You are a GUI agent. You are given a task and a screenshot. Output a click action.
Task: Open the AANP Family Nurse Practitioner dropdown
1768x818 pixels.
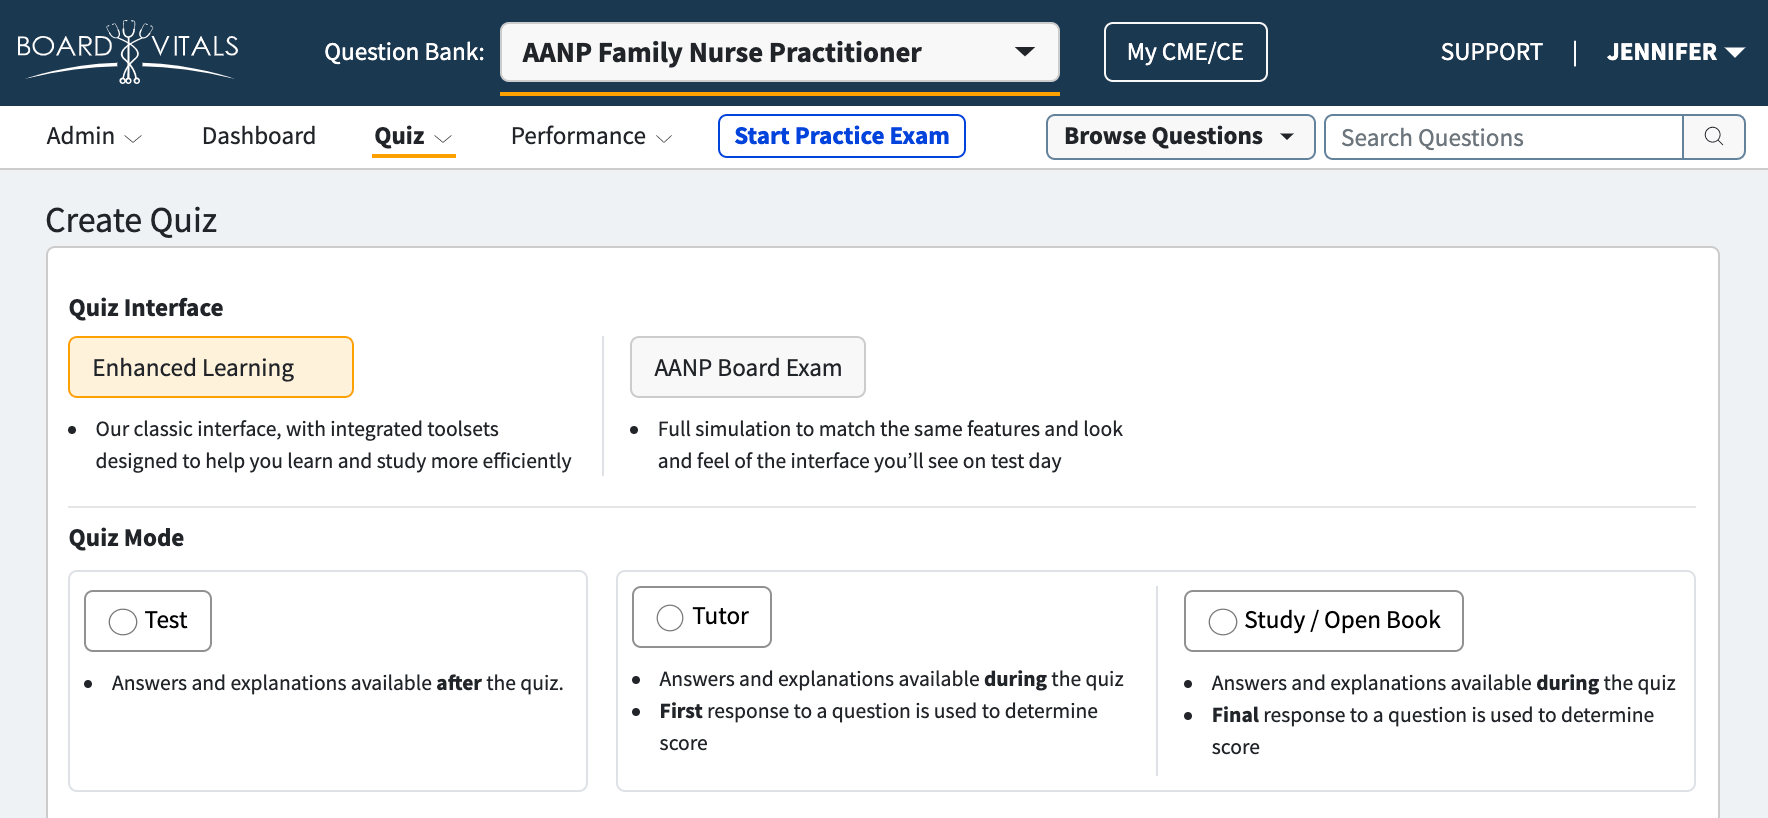pyautogui.click(x=780, y=52)
